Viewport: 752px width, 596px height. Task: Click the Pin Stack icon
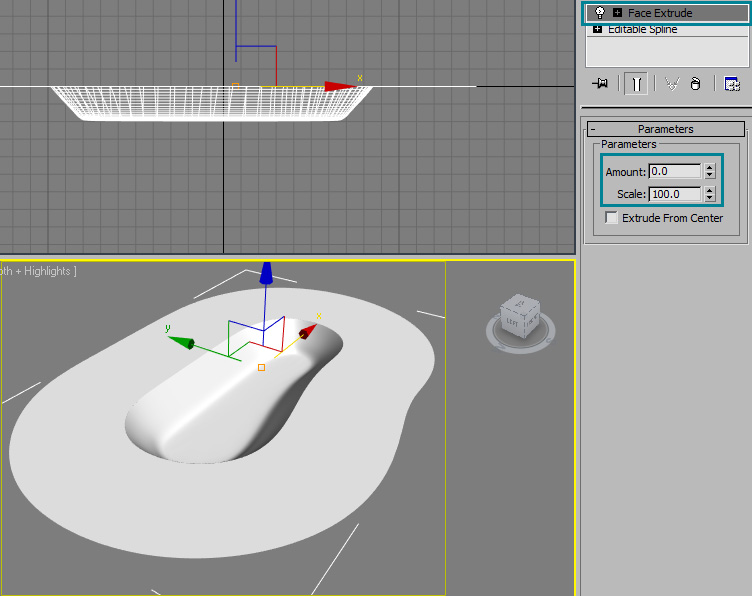pyautogui.click(x=600, y=85)
